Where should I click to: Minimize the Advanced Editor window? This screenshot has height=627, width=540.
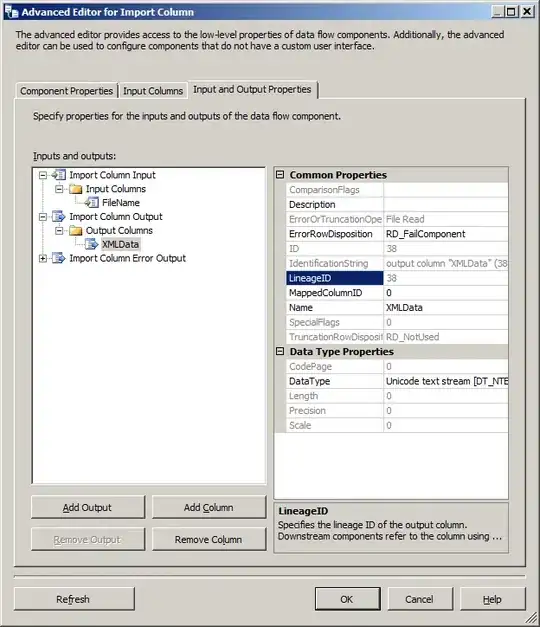pyautogui.click(x=498, y=11)
